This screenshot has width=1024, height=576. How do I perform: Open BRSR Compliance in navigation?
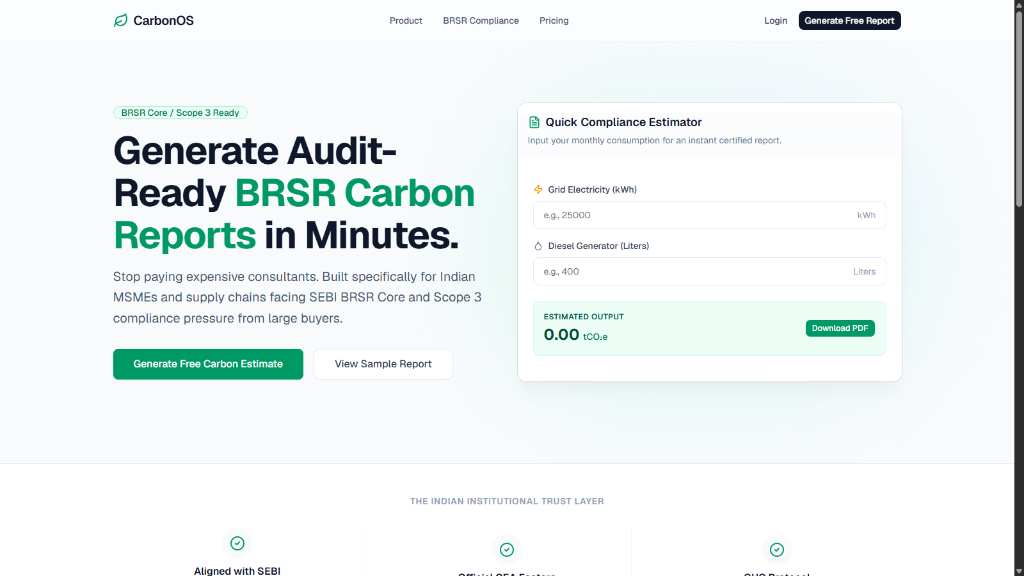[481, 21]
